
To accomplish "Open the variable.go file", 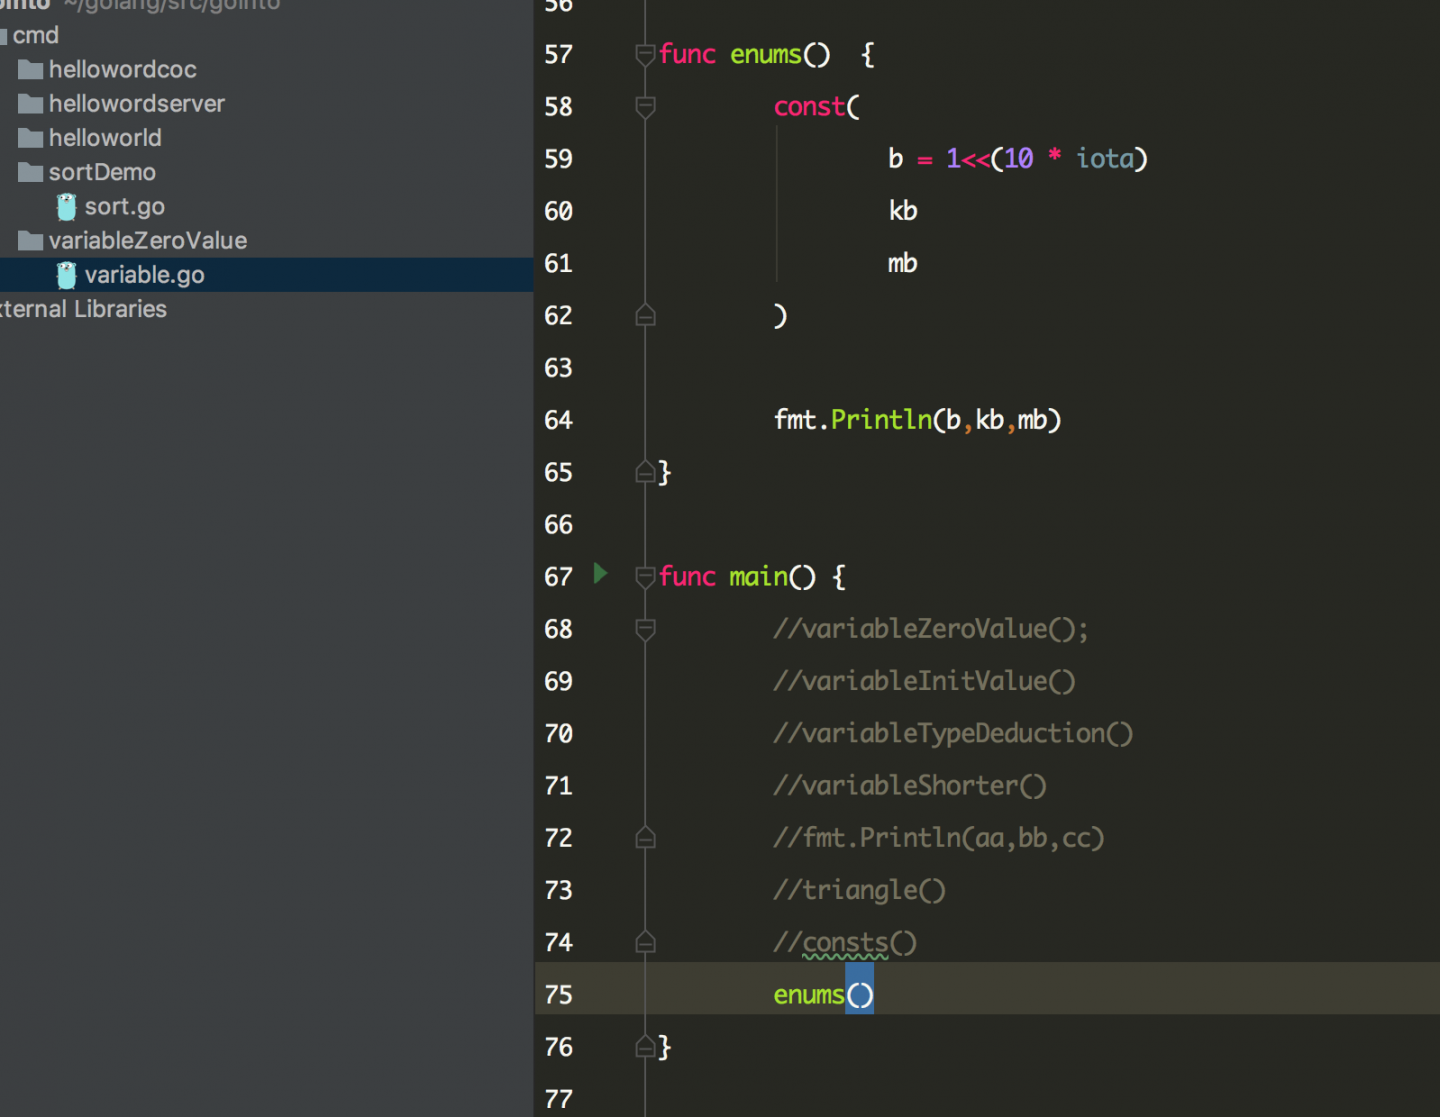I will pyautogui.click(x=144, y=275).
